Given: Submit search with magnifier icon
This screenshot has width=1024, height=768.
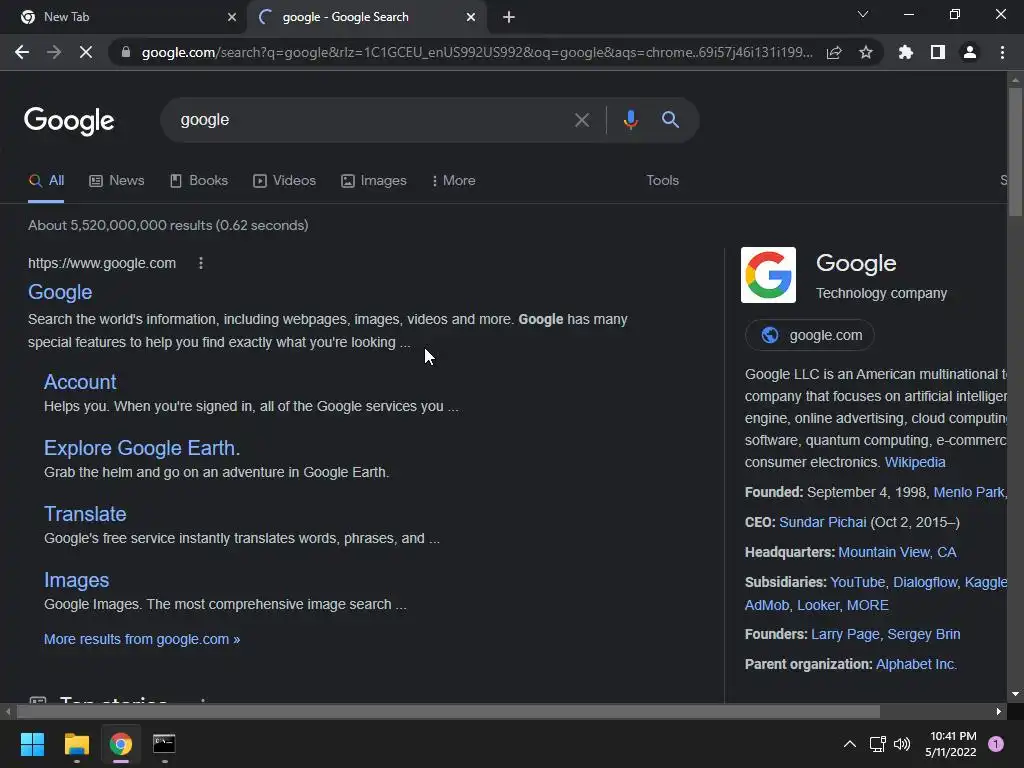Looking at the screenshot, I should pos(671,120).
